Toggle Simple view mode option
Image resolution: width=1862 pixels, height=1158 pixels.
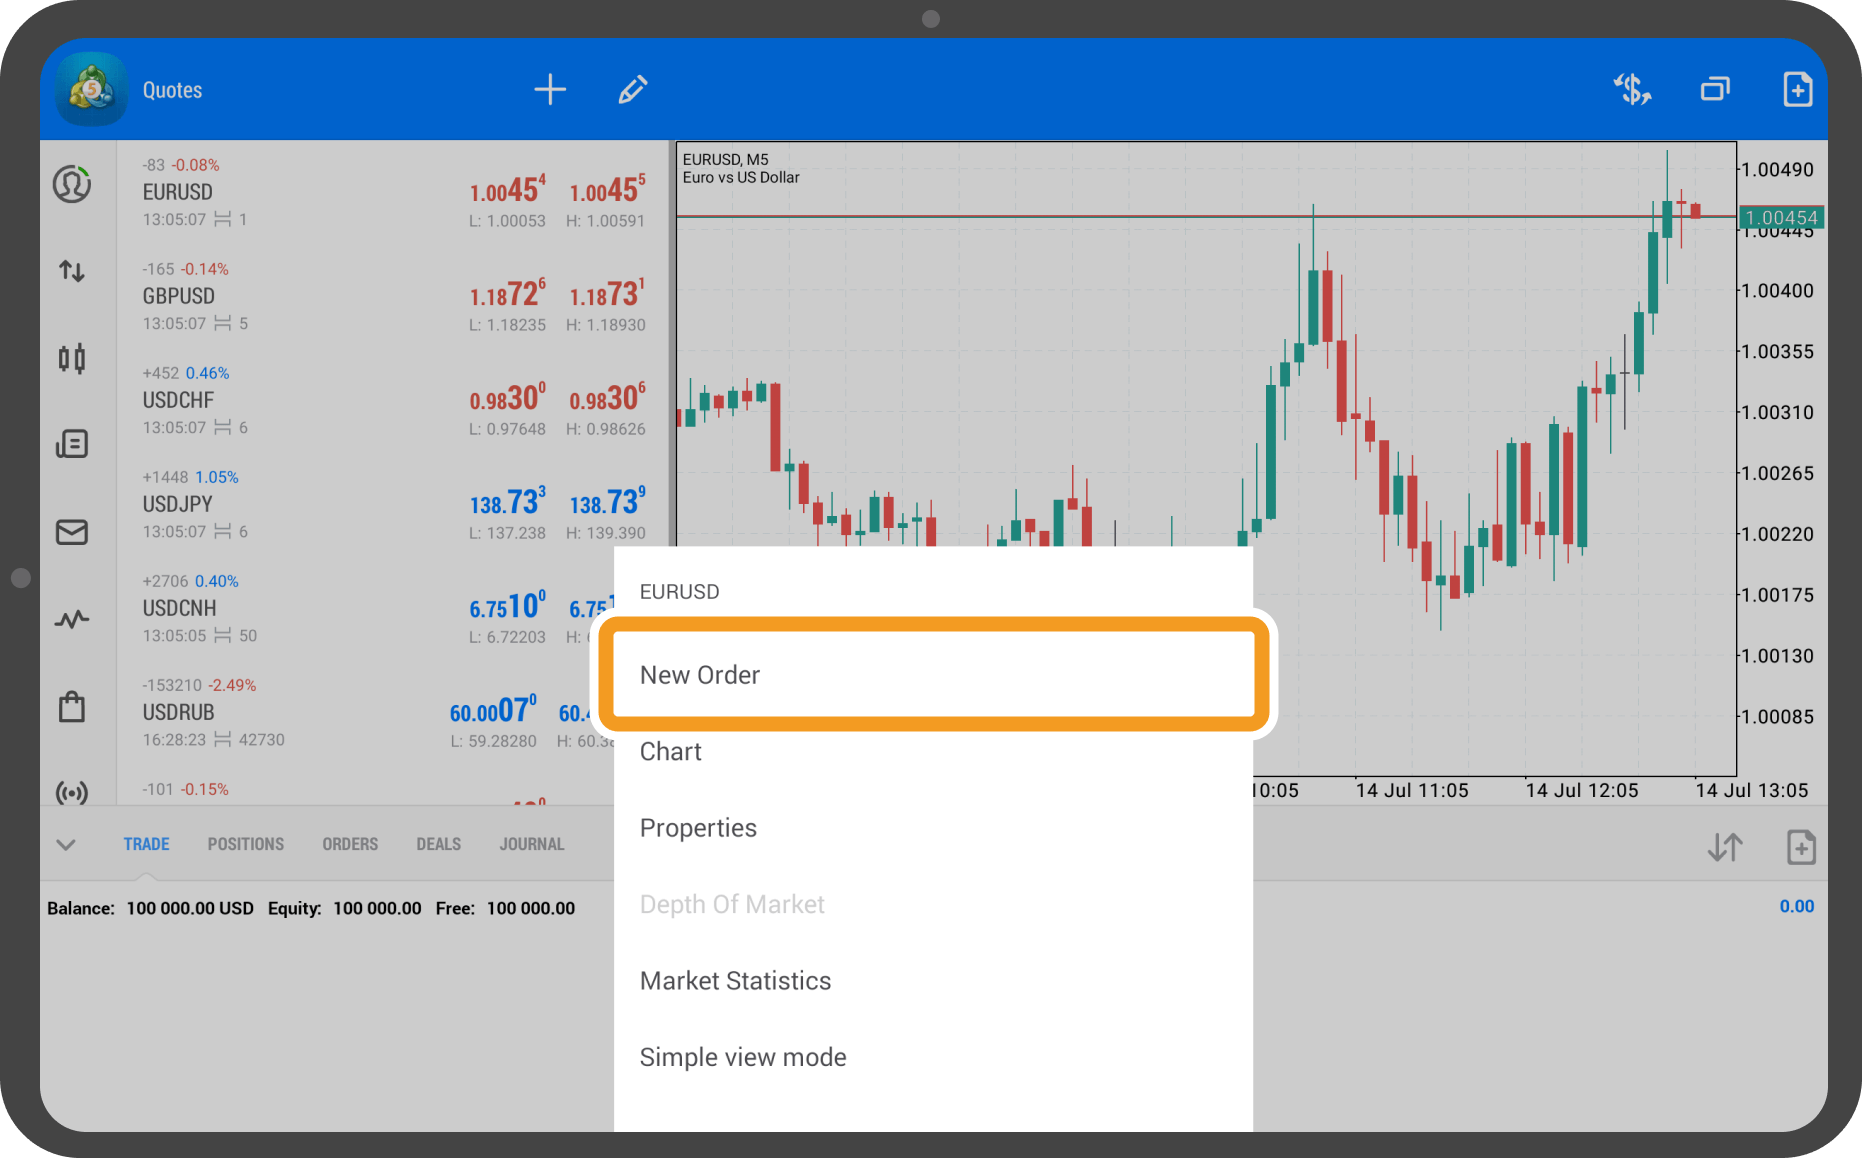click(742, 1057)
